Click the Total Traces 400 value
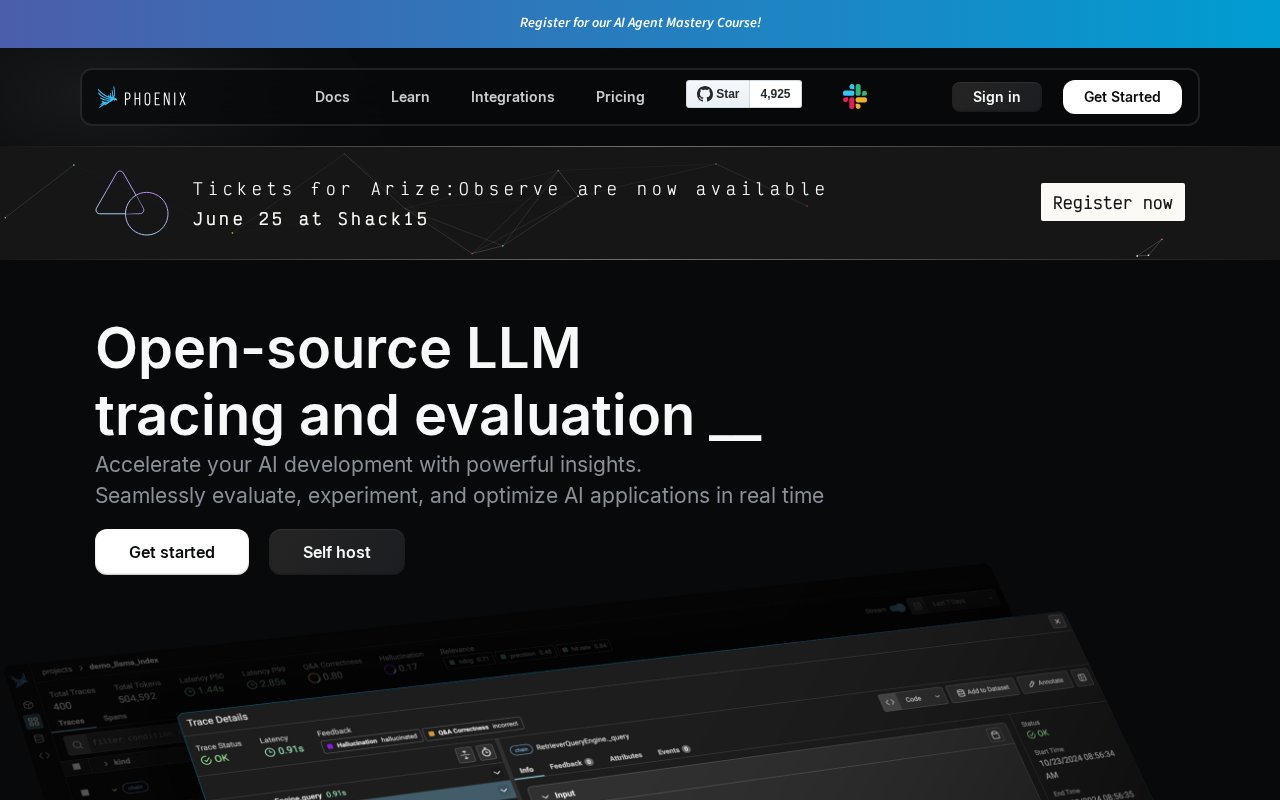This screenshot has width=1280, height=800. (x=62, y=706)
